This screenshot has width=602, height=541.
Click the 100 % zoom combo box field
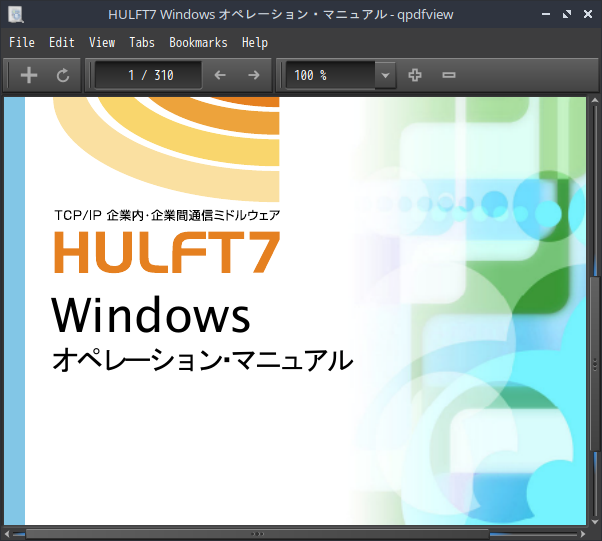pos(331,75)
